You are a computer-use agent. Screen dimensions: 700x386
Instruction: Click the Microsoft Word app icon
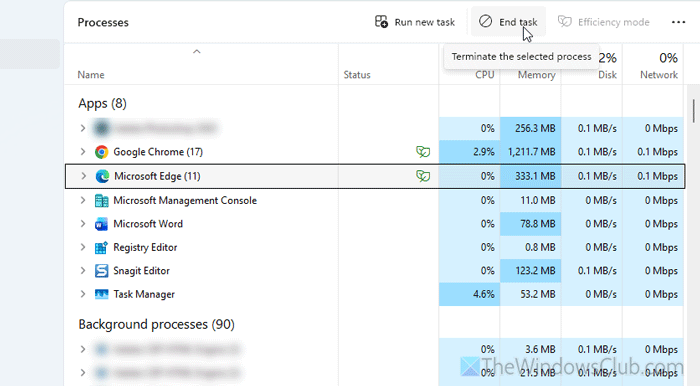(x=101, y=224)
